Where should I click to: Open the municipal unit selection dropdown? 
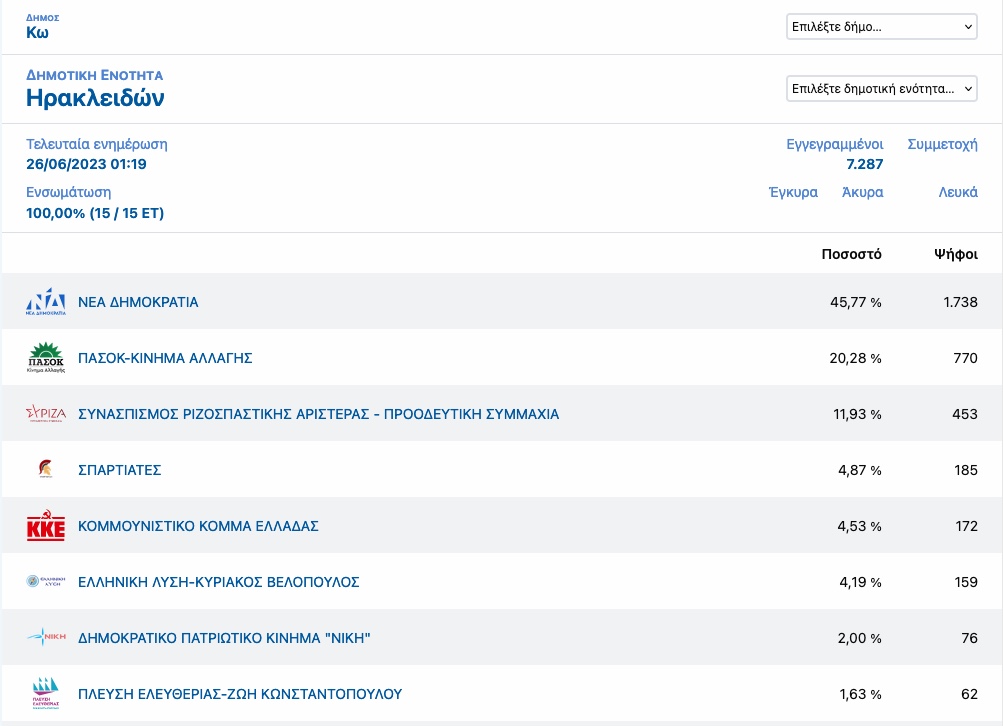[881, 88]
